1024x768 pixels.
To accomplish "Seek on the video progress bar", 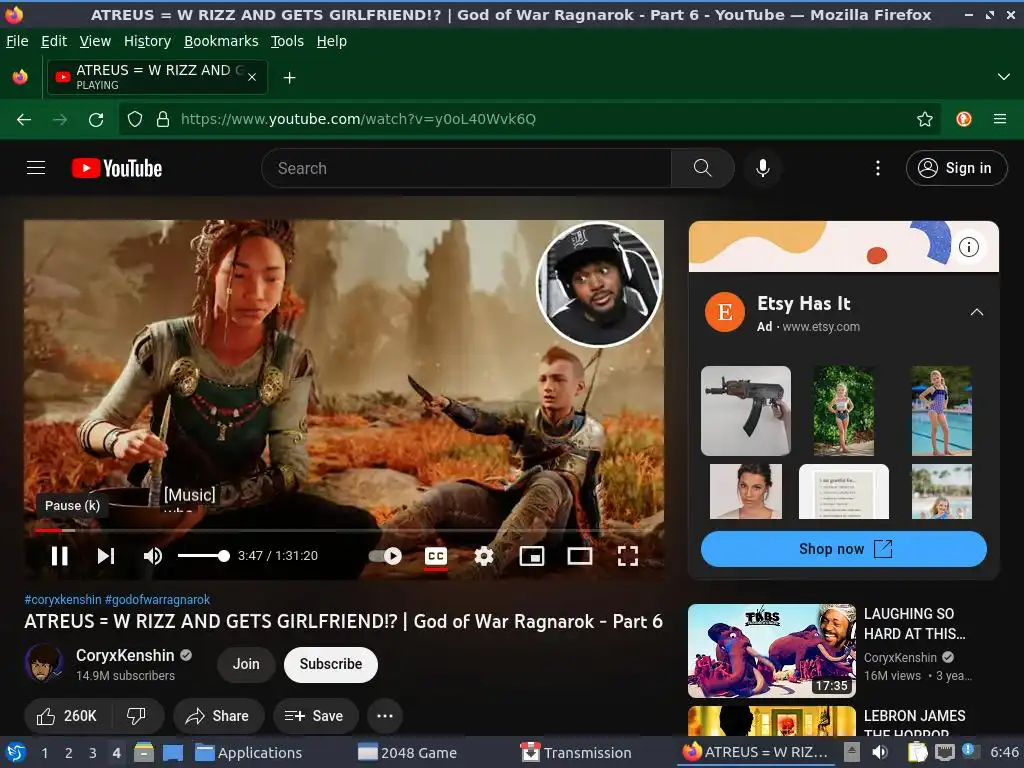I will click(x=344, y=530).
